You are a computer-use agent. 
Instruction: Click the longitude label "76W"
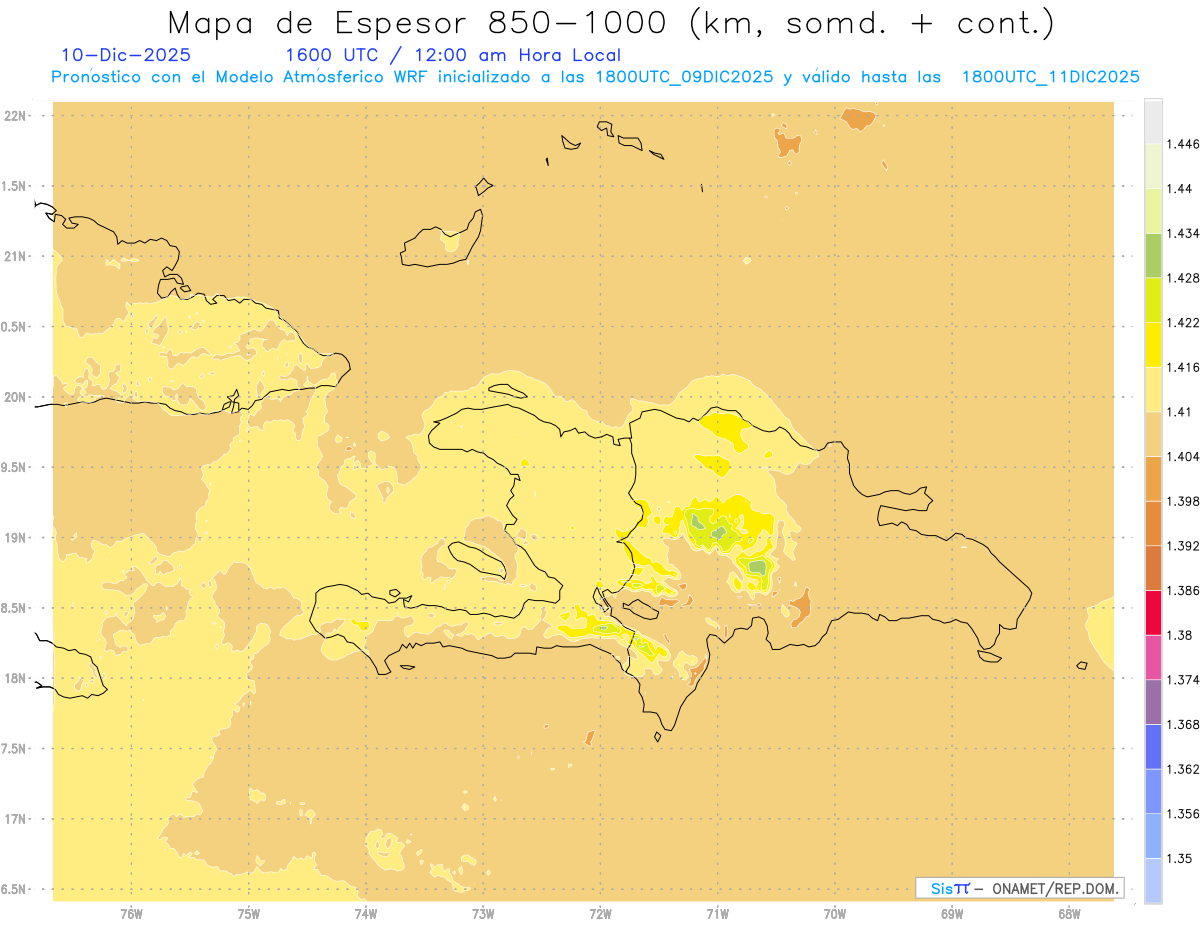[131, 913]
